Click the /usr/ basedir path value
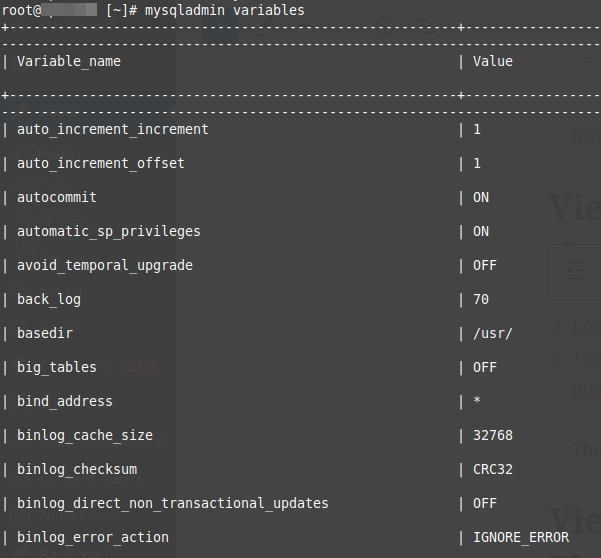The height and width of the screenshot is (558, 601). 493,333
